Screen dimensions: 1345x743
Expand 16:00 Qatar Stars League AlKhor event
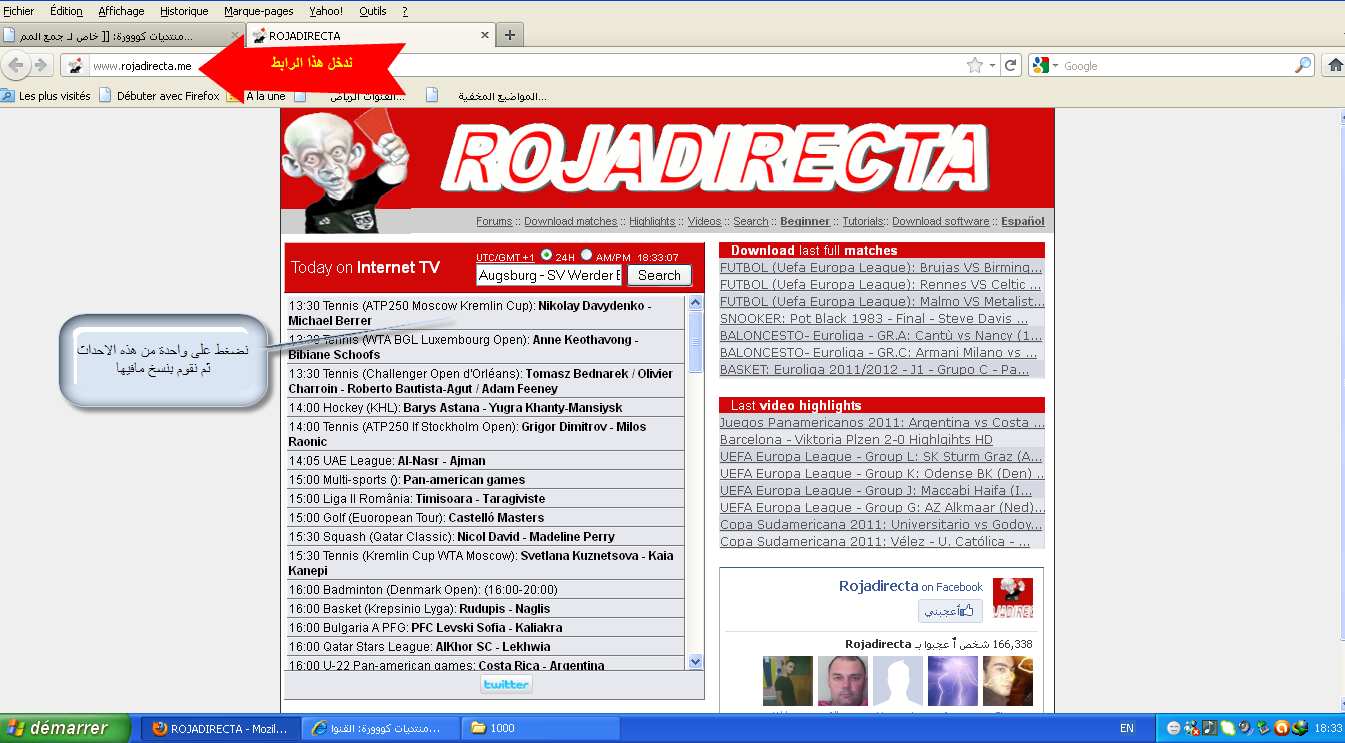click(x=485, y=647)
